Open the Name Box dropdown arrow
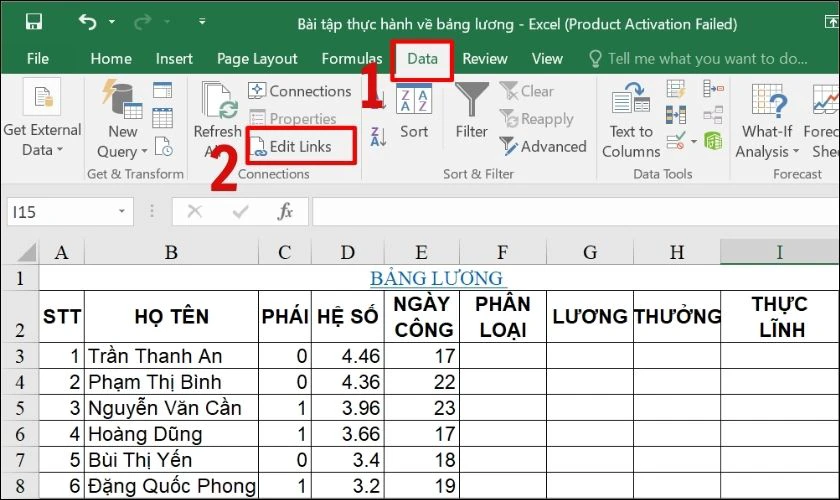Image resolution: width=840 pixels, height=500 pixels. [122, 211]
